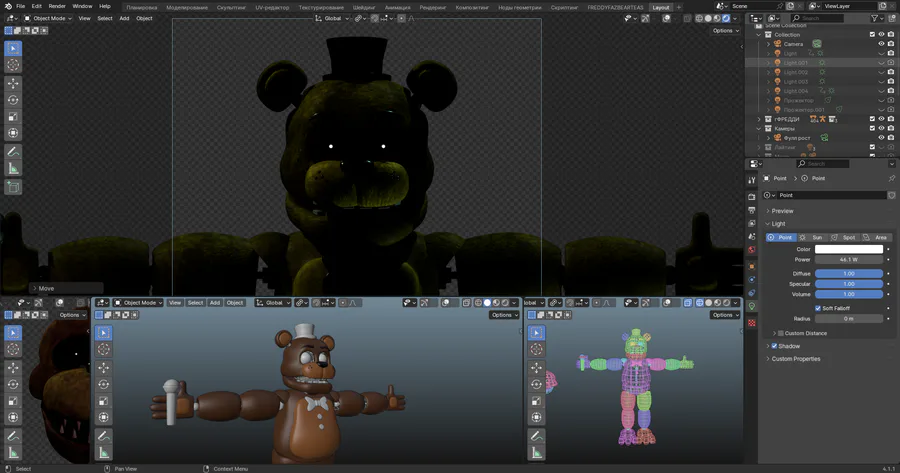Open the outliner filter options

click(876, 18)
